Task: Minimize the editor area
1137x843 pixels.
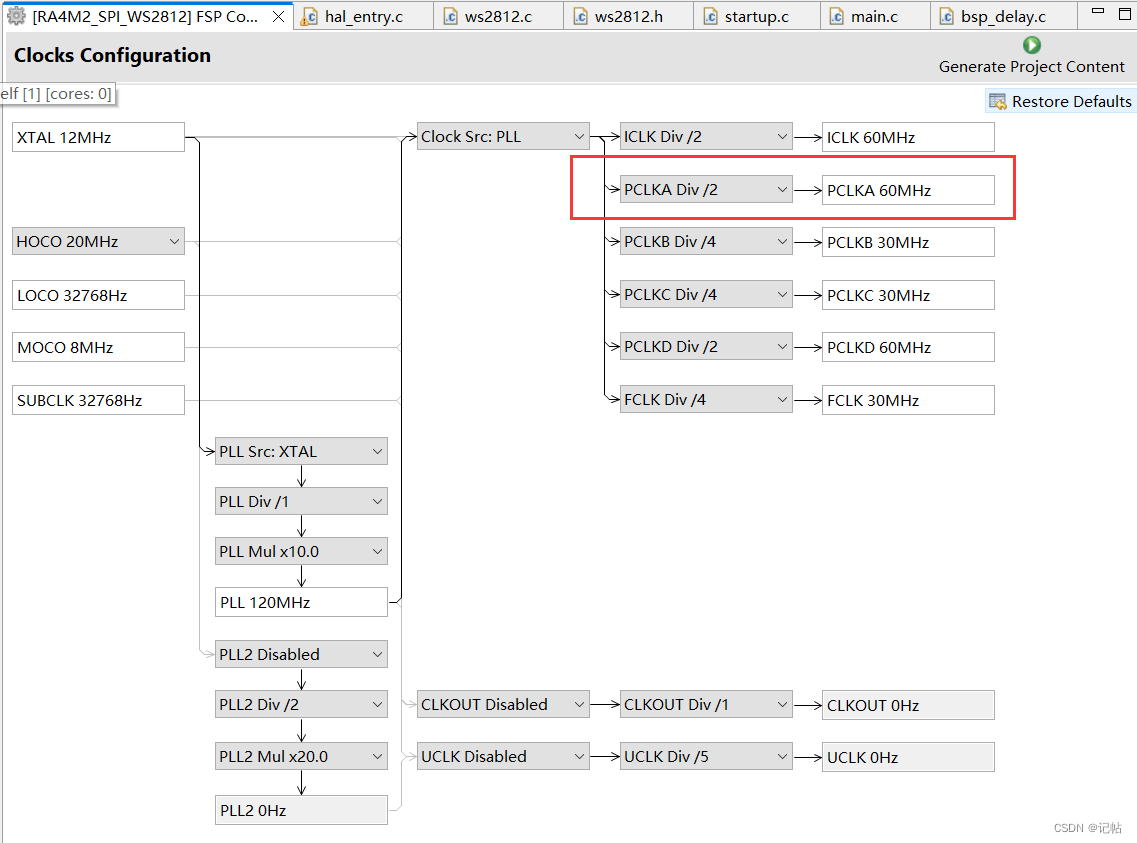Action: click(x=1098, y=11)
